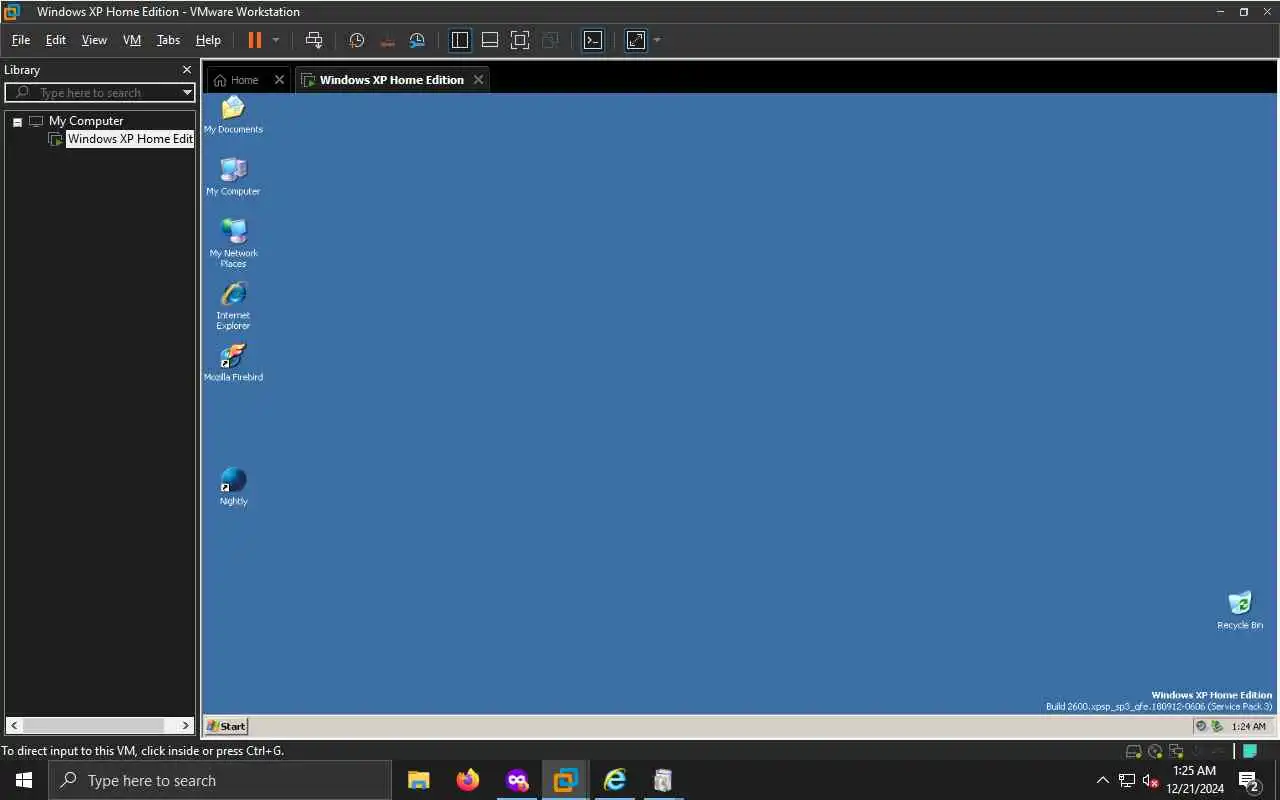Click the stretch guest display icon
The height and width of the screenshot is (800, 1280).
pos(636,40)
